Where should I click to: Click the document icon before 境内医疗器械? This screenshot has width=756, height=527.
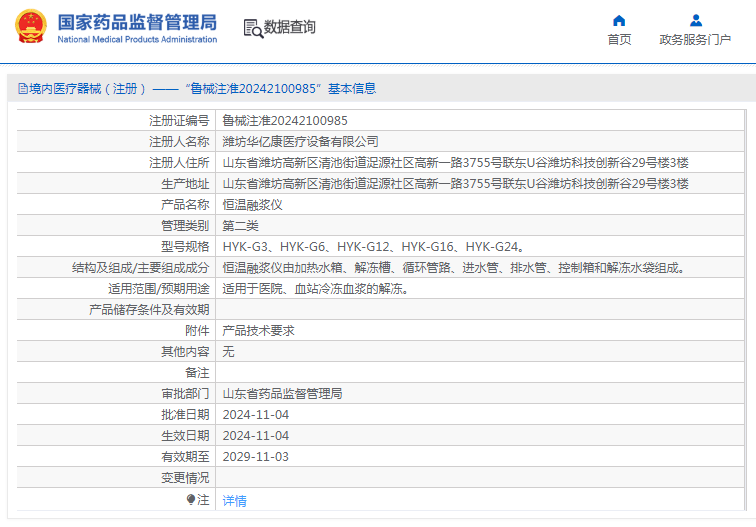[23, 89]
